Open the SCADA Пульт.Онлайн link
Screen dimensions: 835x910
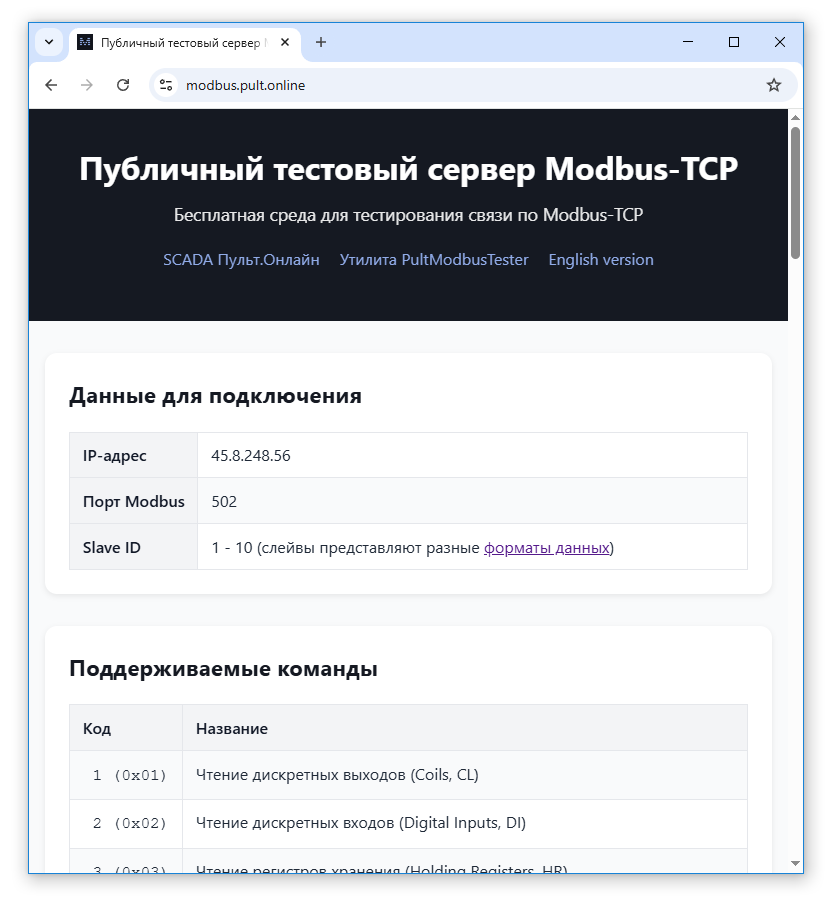241,259
